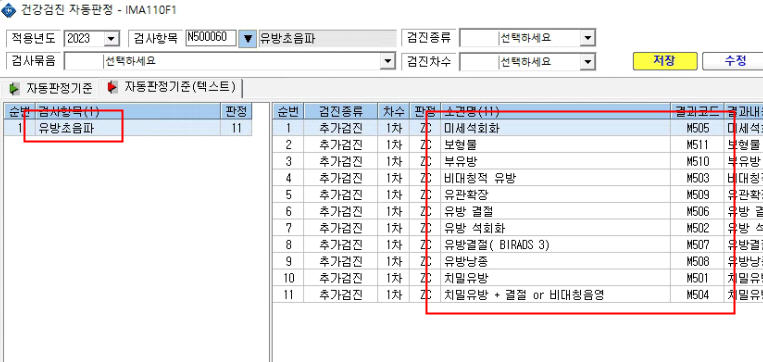Select the 미세석회화 row M505
The height and width of the screenshot is (362, 763).
518,128
